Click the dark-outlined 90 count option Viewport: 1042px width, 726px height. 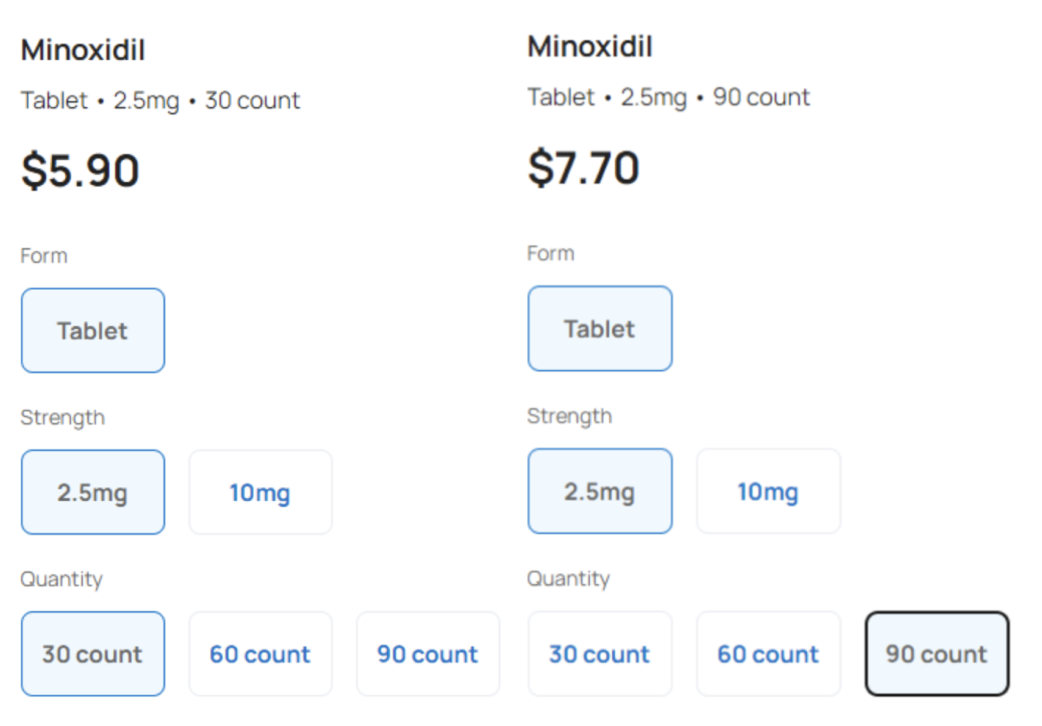[x=937, y=655]
